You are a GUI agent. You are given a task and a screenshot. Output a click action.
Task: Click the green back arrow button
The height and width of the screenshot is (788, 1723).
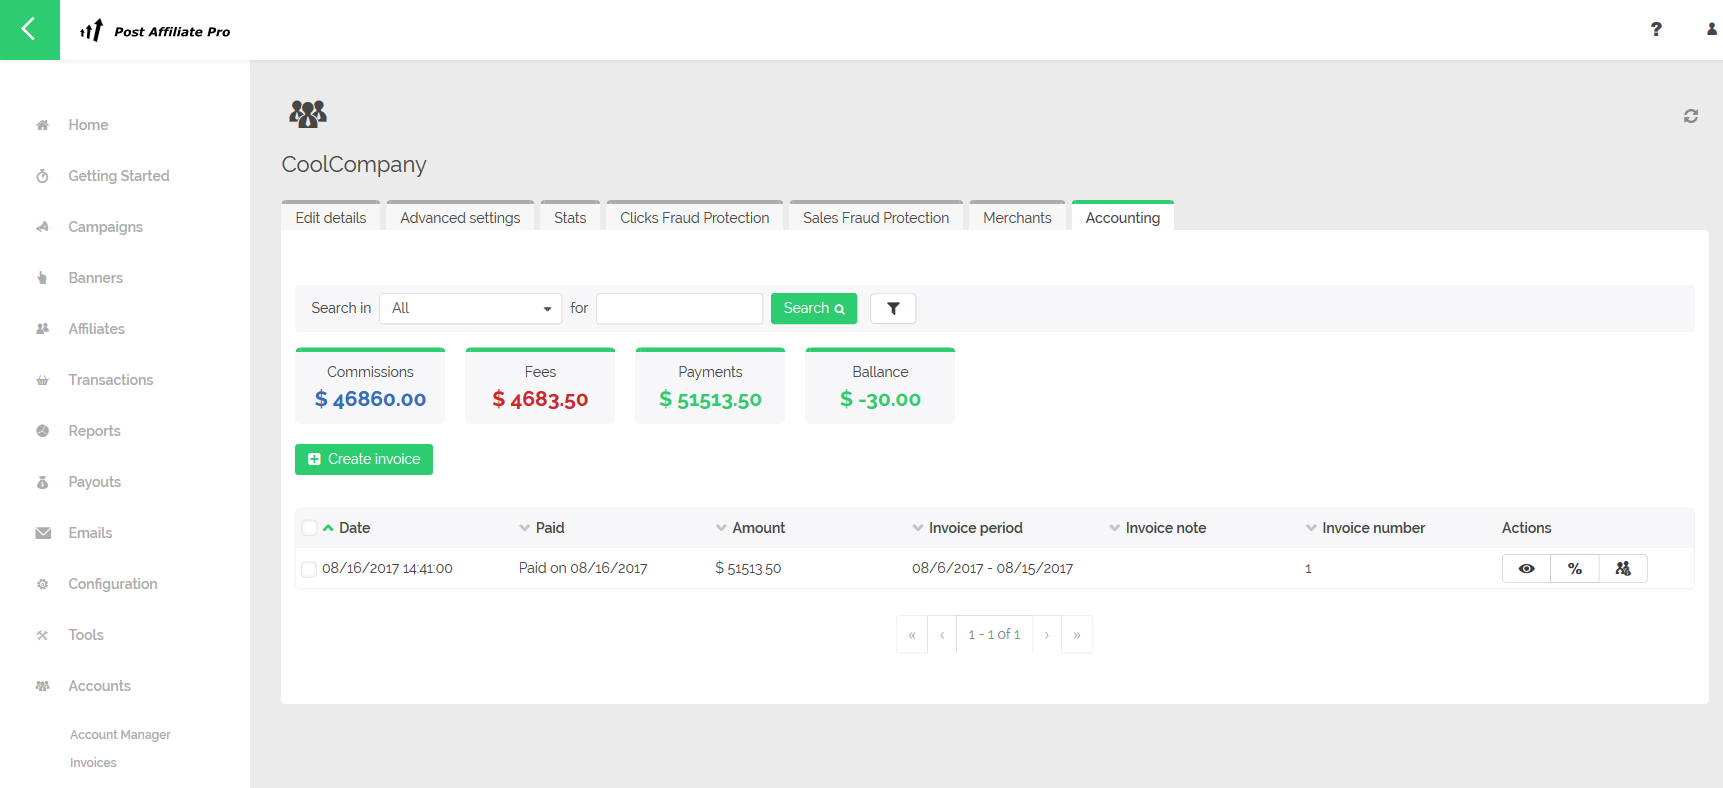click(x=29, y=30)
